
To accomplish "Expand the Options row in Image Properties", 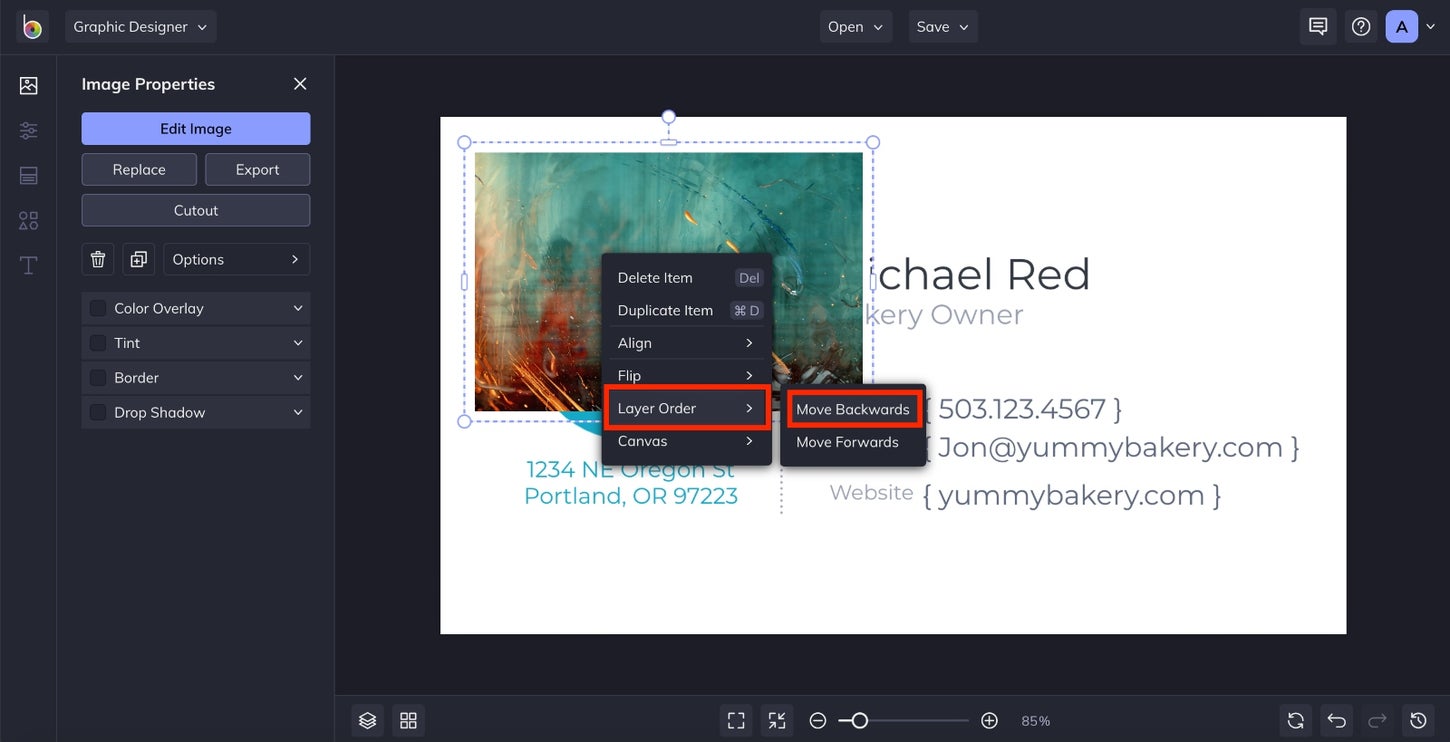I will coord(236,258).
